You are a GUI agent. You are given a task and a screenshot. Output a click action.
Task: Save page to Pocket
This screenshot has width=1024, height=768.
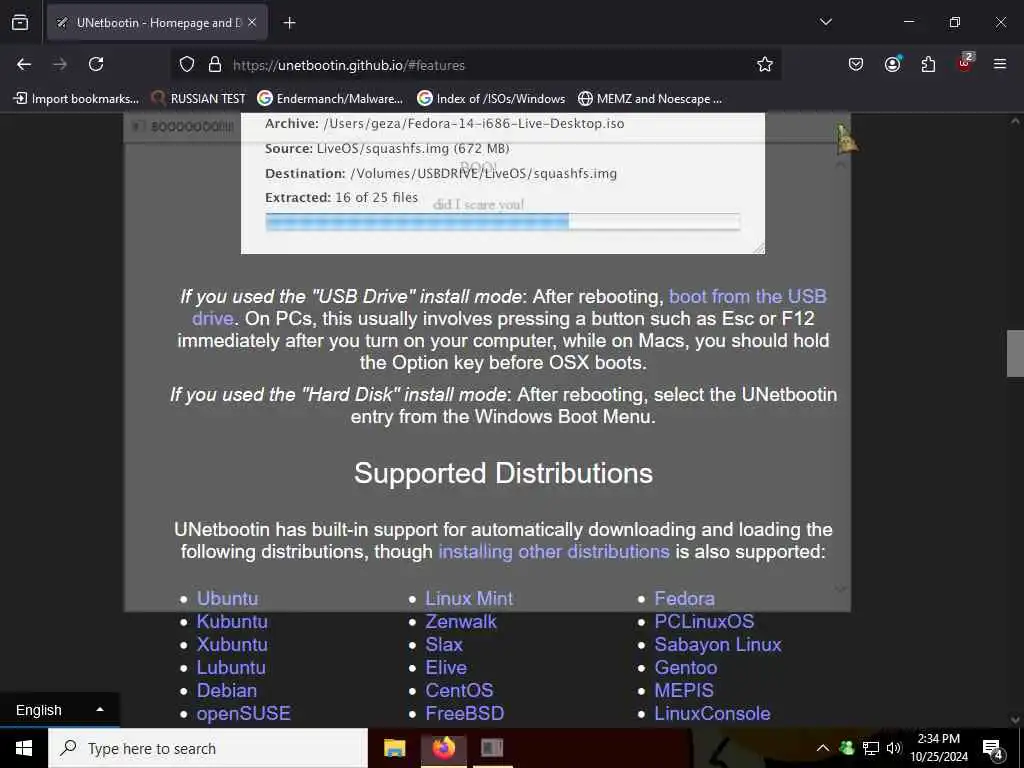[x=856, y=64]
